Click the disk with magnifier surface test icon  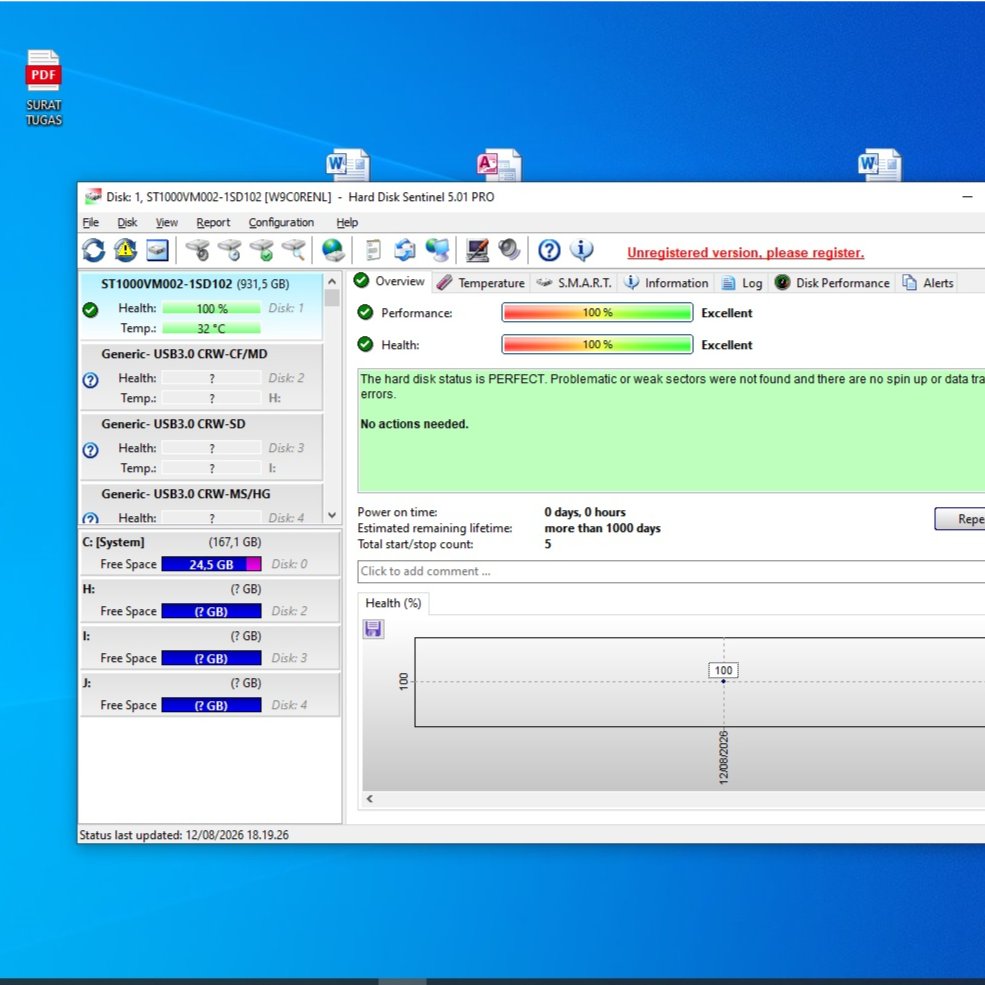pos(293,251)
